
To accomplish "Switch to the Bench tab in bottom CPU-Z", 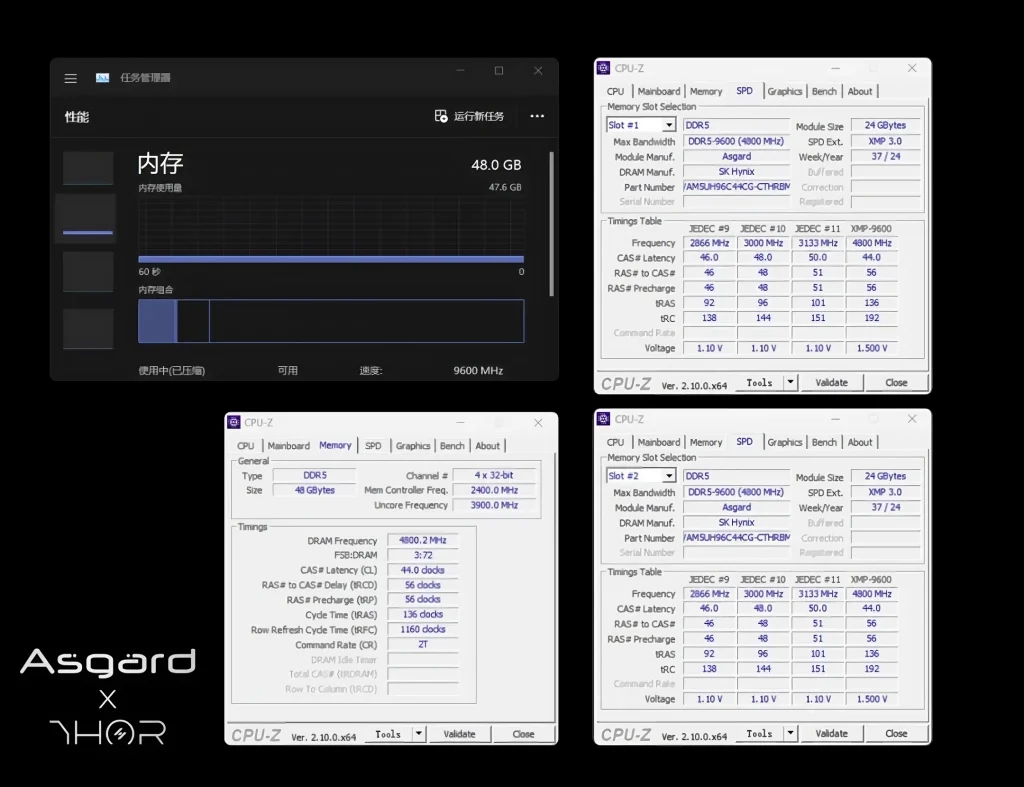I will click(823, 442).
